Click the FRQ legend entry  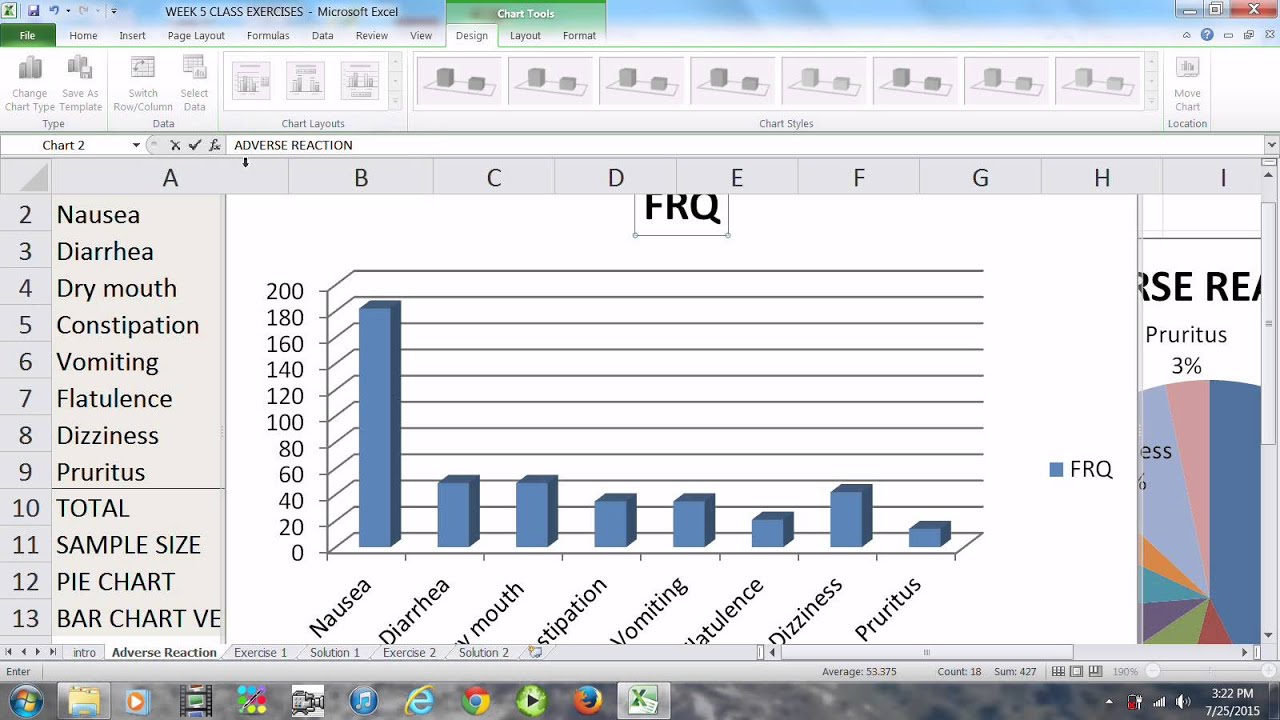pyautogui.click(x=1081, y=469)
